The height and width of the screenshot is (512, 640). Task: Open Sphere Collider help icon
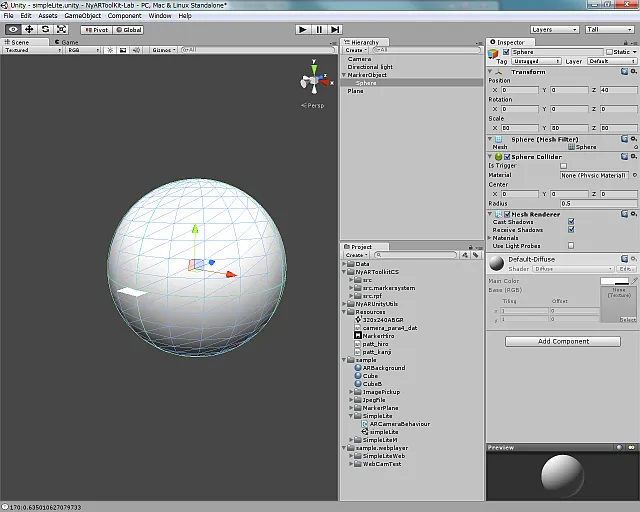pos(624,156)
